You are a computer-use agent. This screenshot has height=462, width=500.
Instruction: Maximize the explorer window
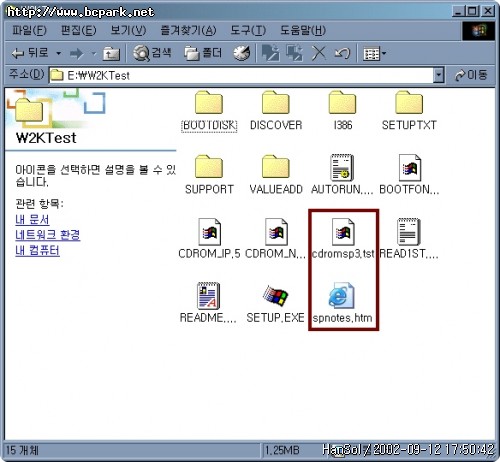click(472, 11)
